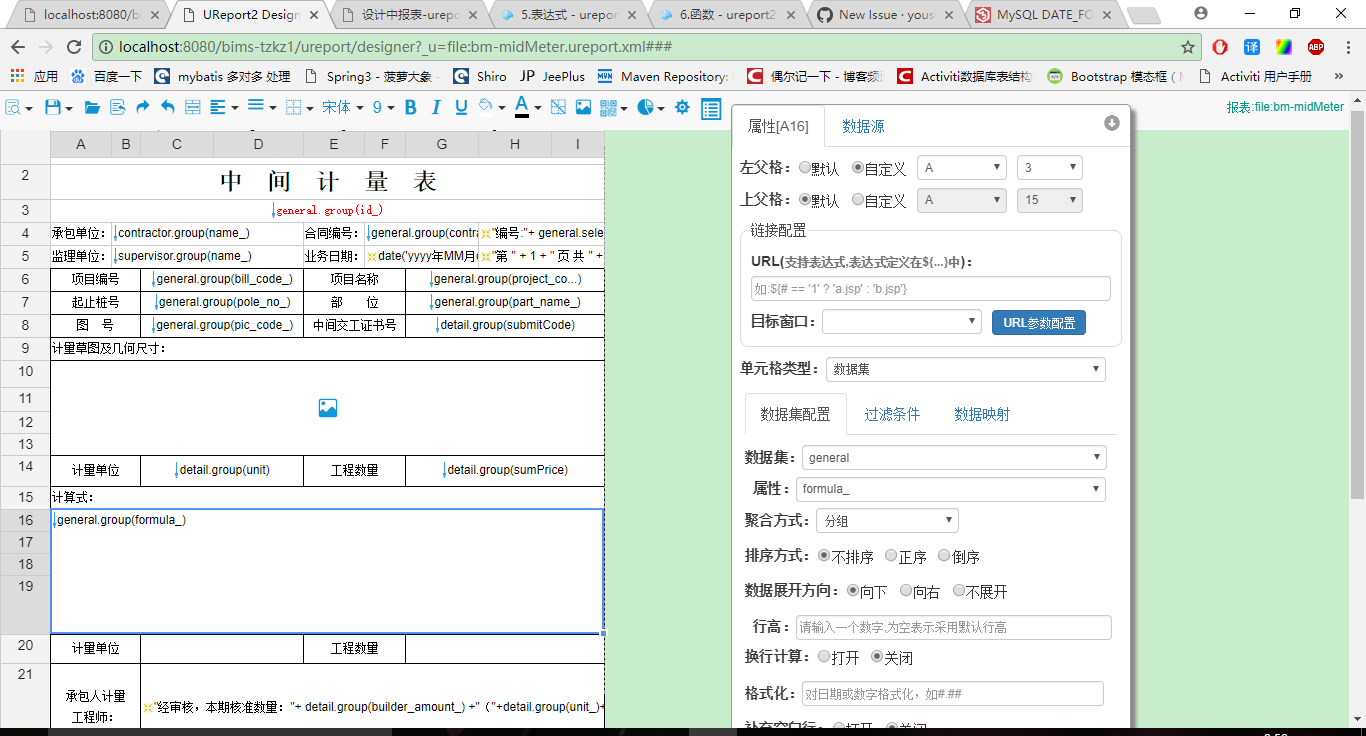Set expansion direction to 向右
Screen dimensions: 1366x736
click(x=906, y=590)
